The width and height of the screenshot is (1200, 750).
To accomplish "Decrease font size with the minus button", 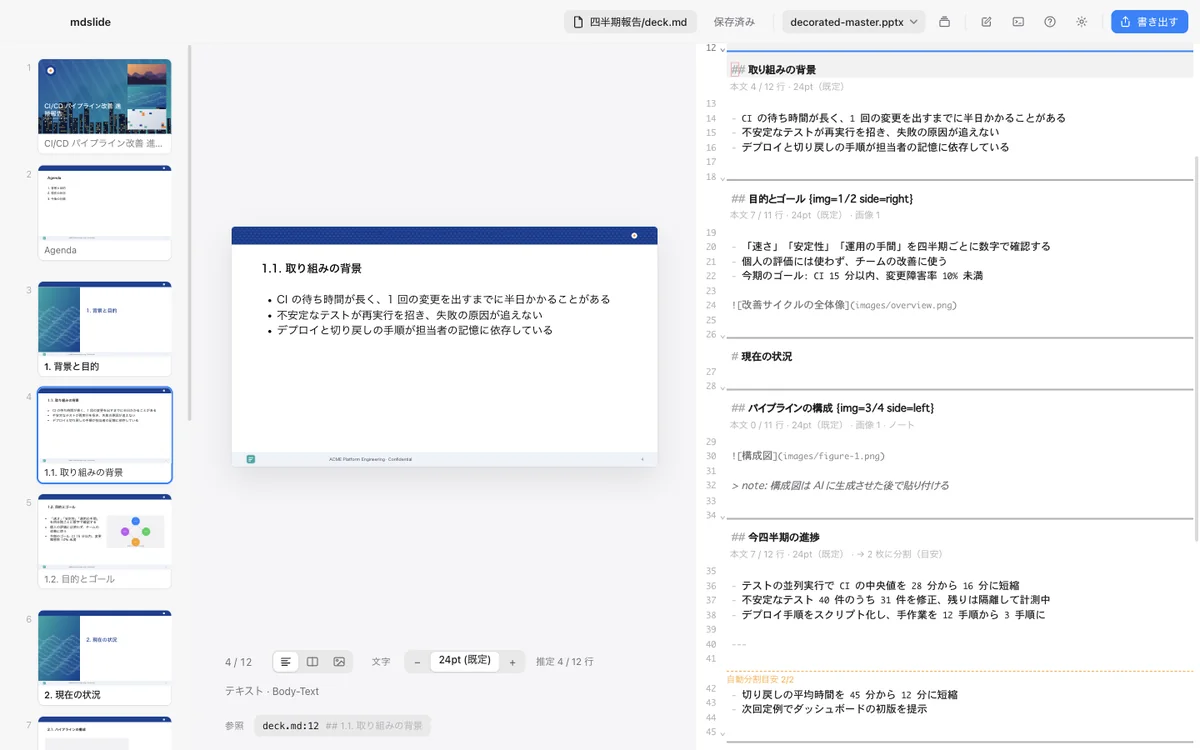I will point(417,662).
